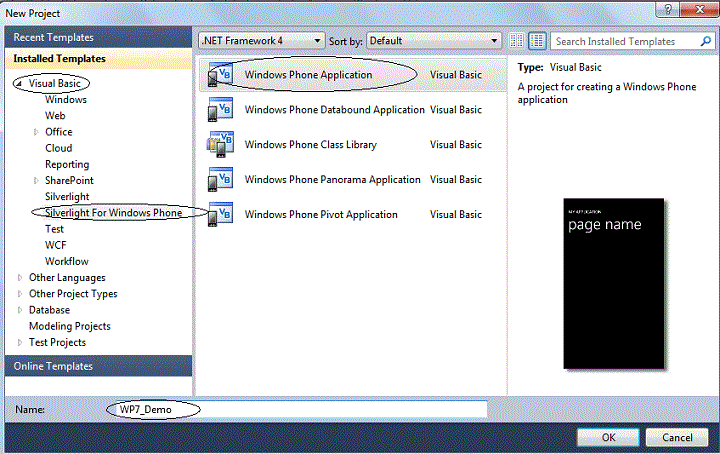This screenshot has height=454, width=720.
Task: Select the Modeling Projects category
Action: click(70, 326)
